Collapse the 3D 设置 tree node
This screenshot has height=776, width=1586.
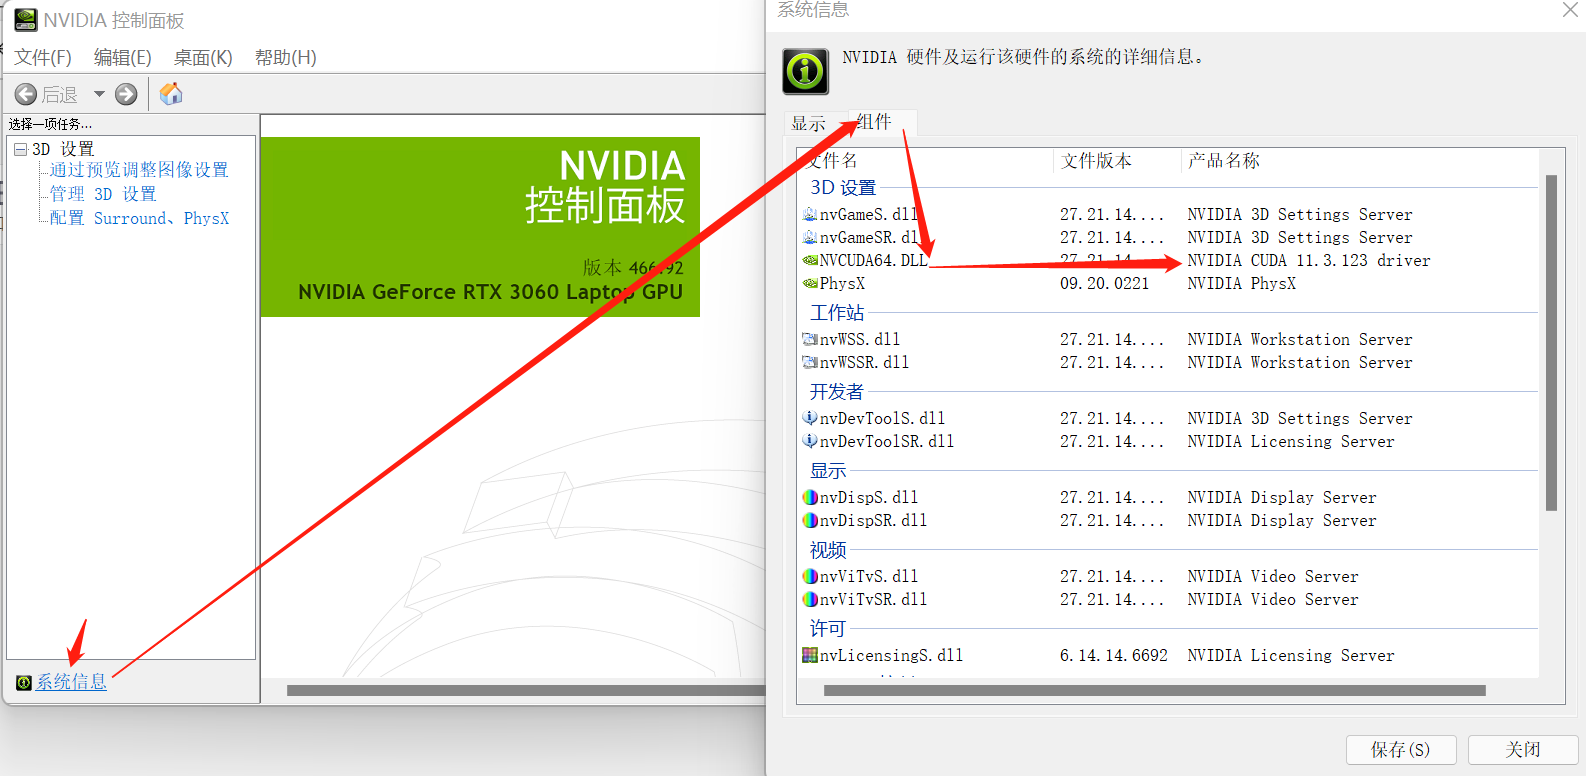[20, 149]
